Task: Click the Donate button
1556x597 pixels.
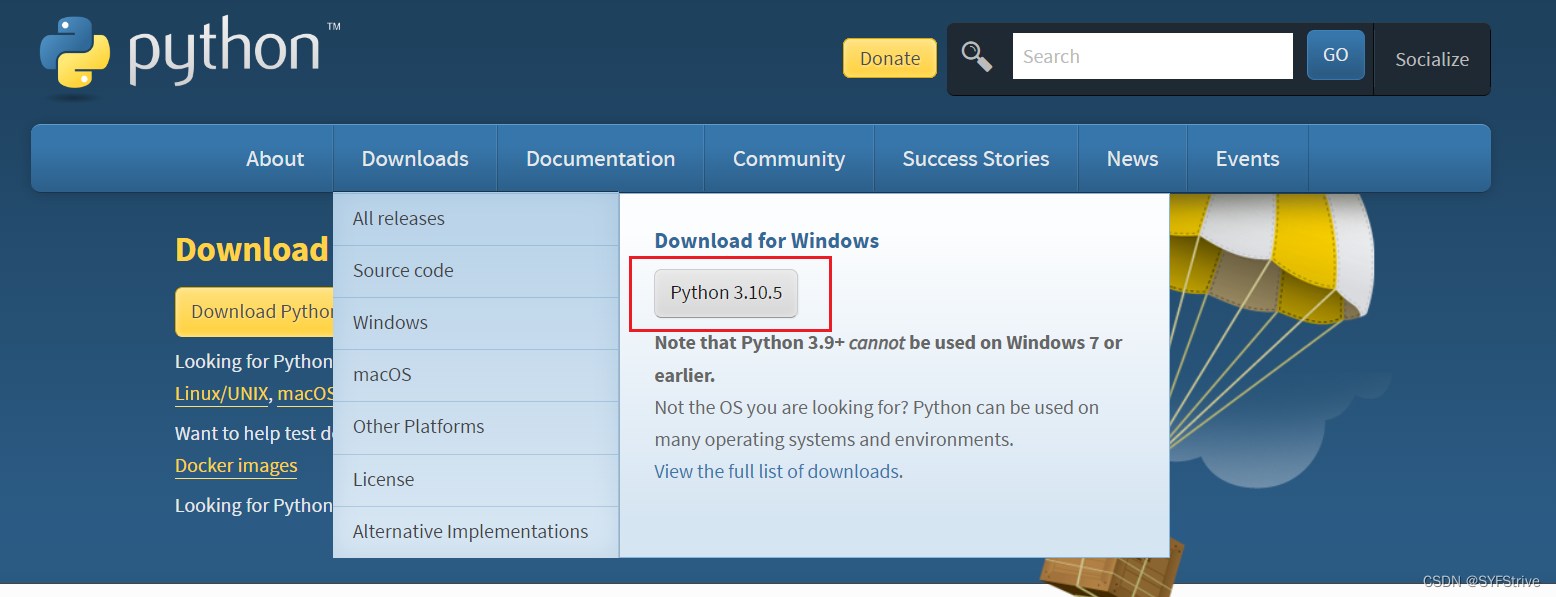Action: coord(890,58)
